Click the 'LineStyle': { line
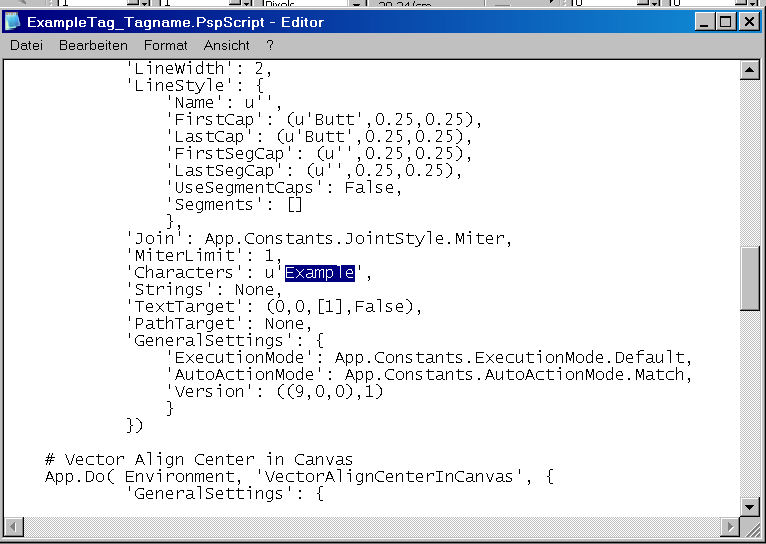766x544 pixels. (195, 85)
